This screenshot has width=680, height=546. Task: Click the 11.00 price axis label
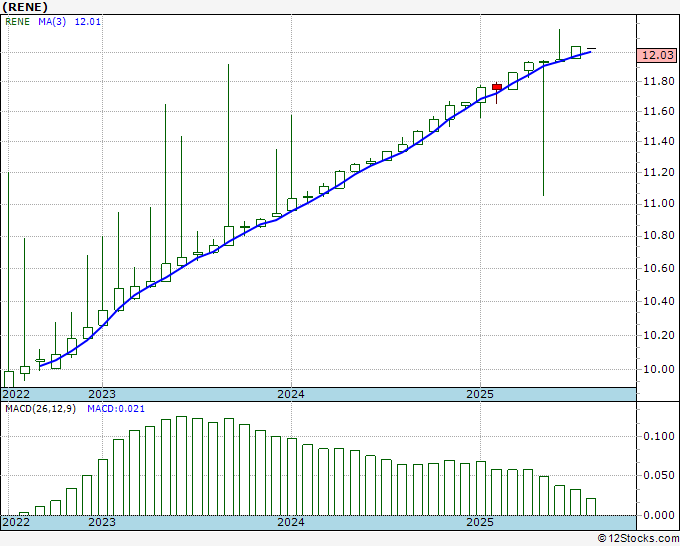(656, 203)
